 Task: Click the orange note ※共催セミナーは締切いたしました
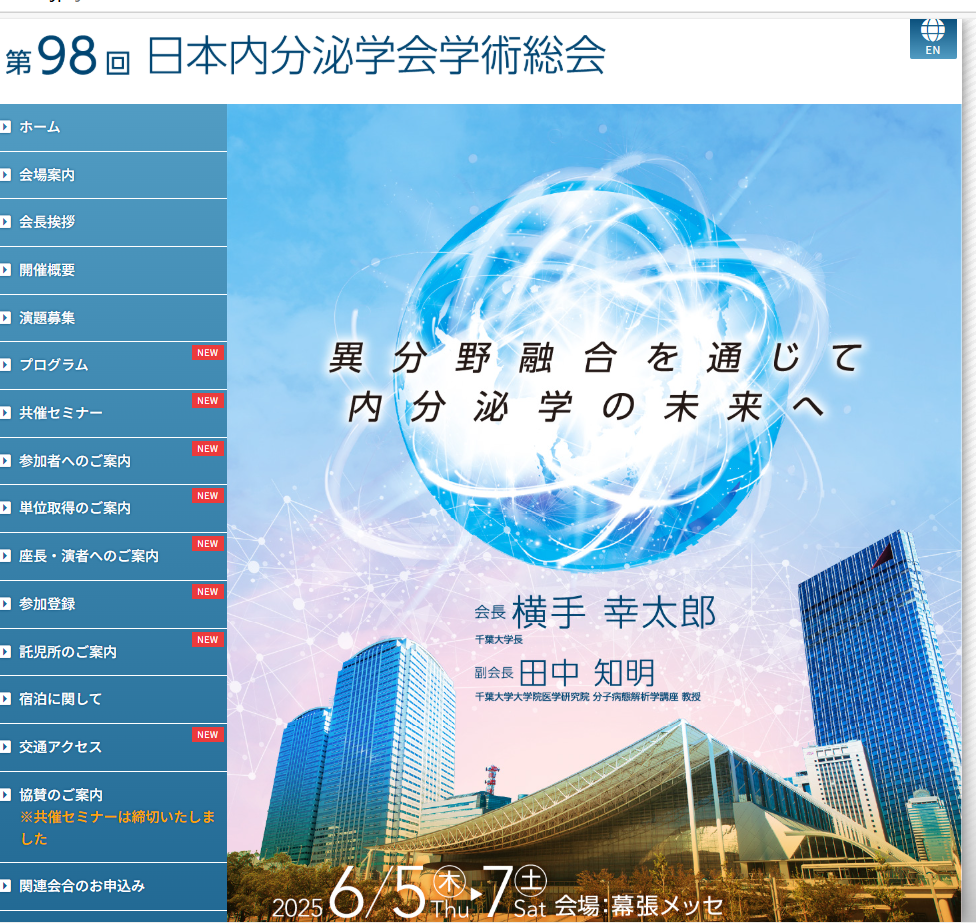(x=118, y=828)
